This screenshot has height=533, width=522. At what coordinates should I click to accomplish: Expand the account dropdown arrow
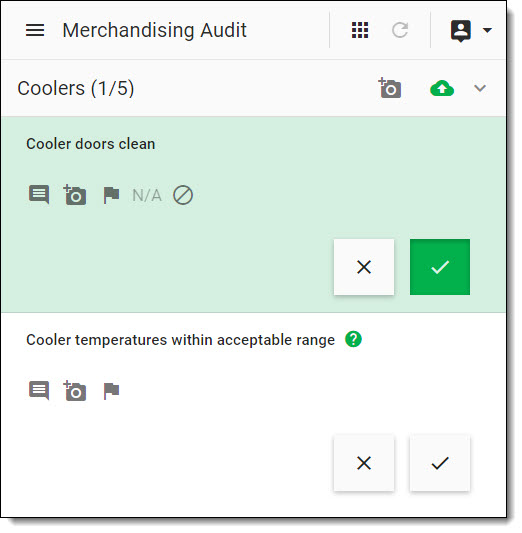coord(487,30)
